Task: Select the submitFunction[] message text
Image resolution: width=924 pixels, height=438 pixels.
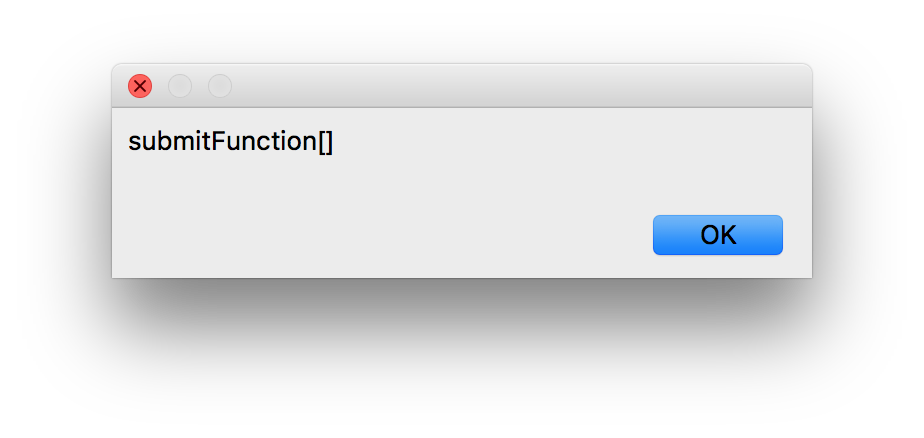Action: (x=230, y=142)
